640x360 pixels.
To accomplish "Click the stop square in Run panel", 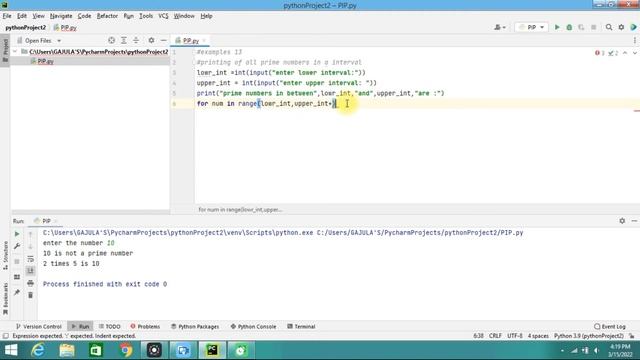I will [x=17, y=262].
